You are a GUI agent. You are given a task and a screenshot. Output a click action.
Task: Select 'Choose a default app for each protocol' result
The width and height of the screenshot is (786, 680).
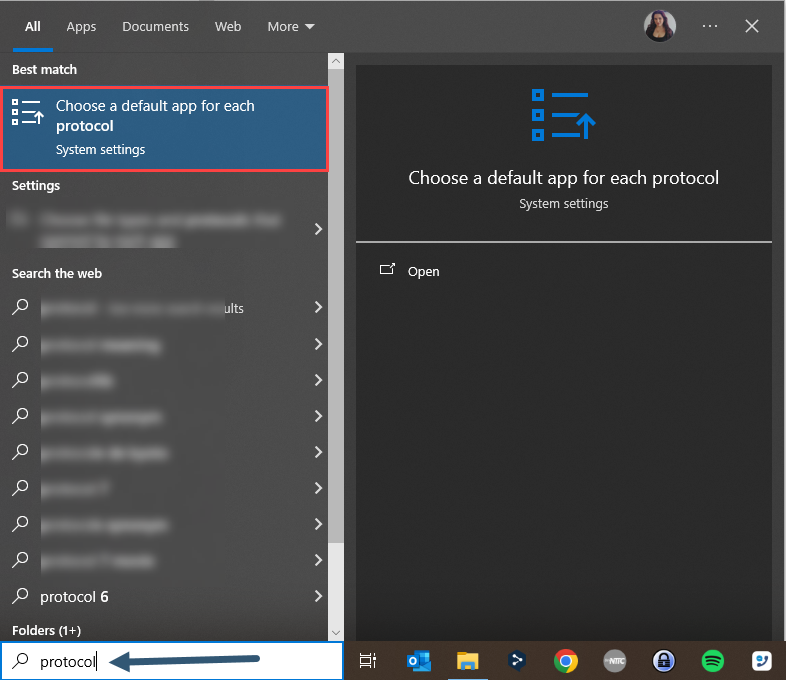(x=165, y=128)
